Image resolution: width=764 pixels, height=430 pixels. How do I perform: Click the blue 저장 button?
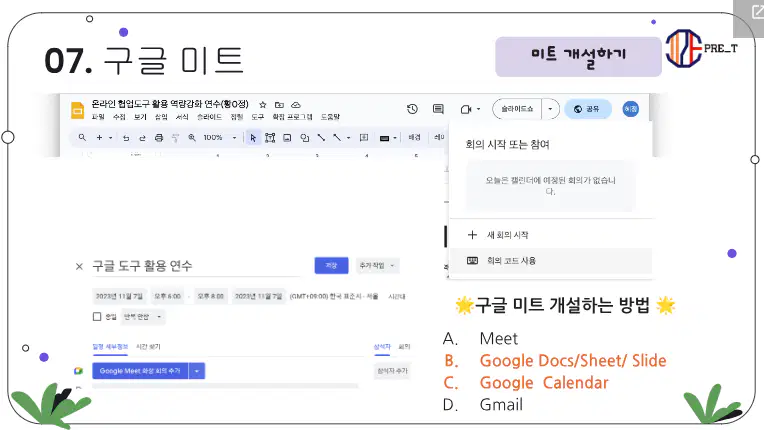331,265
